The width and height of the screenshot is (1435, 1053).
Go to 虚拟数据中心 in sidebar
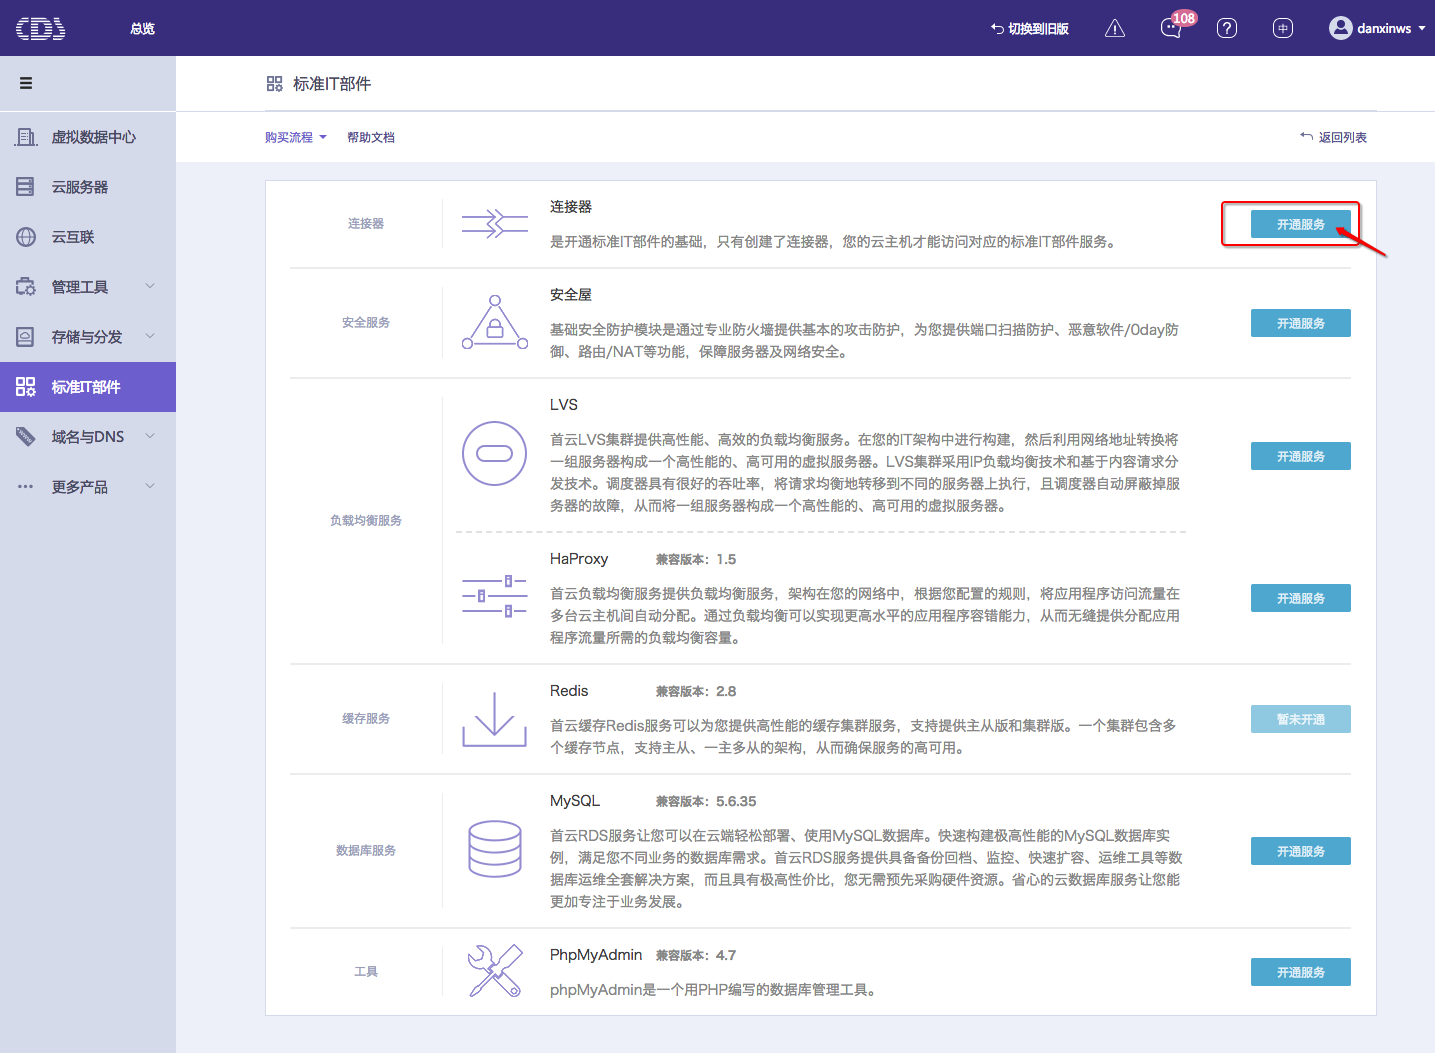(93, 137)
